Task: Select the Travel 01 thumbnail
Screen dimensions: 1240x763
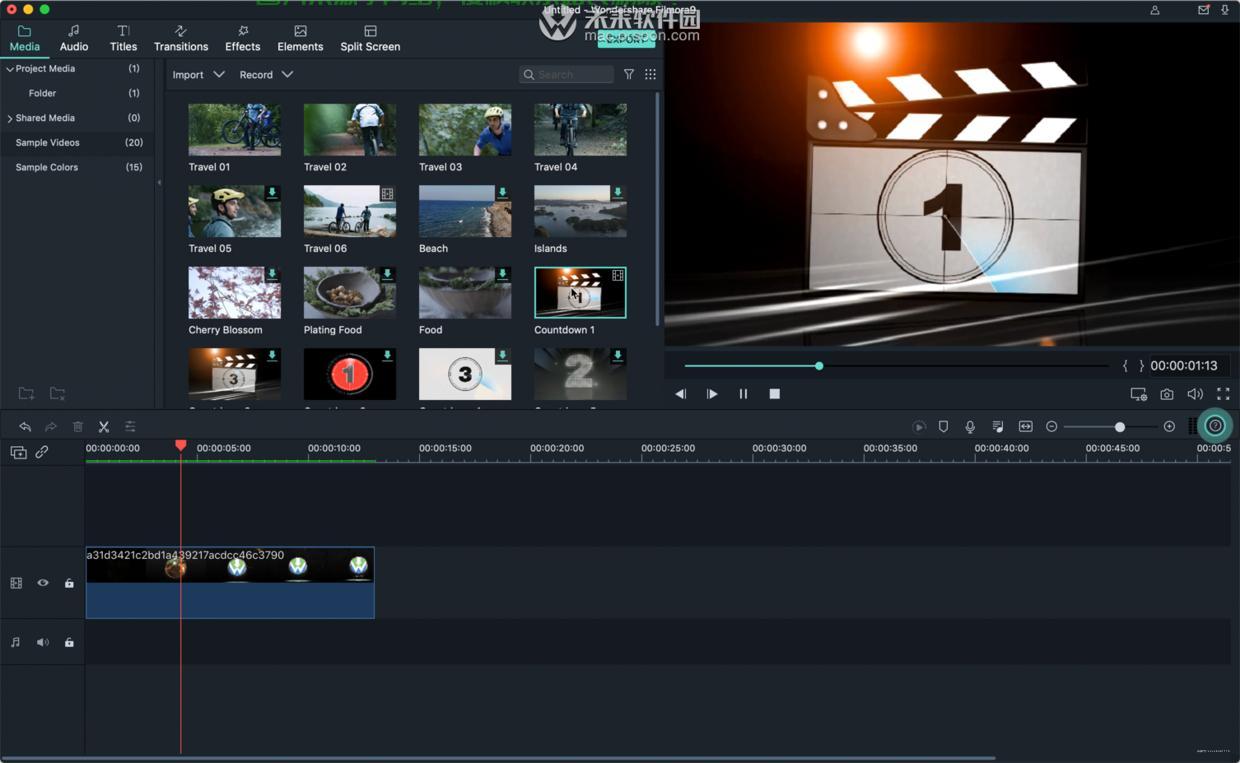Action: point(234,129)
